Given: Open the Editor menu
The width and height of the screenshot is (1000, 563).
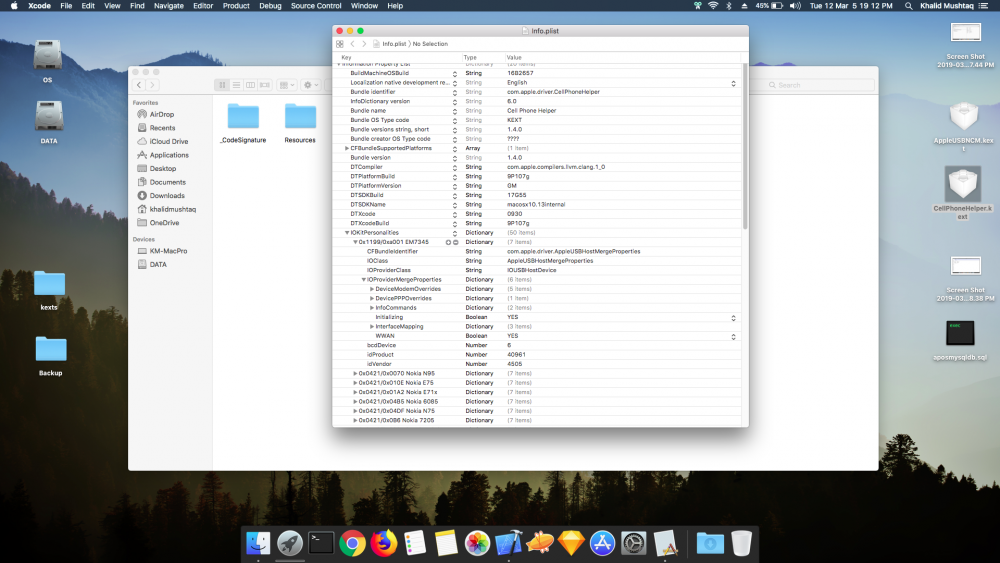Looking at the screenshot, I should (203, 6).
